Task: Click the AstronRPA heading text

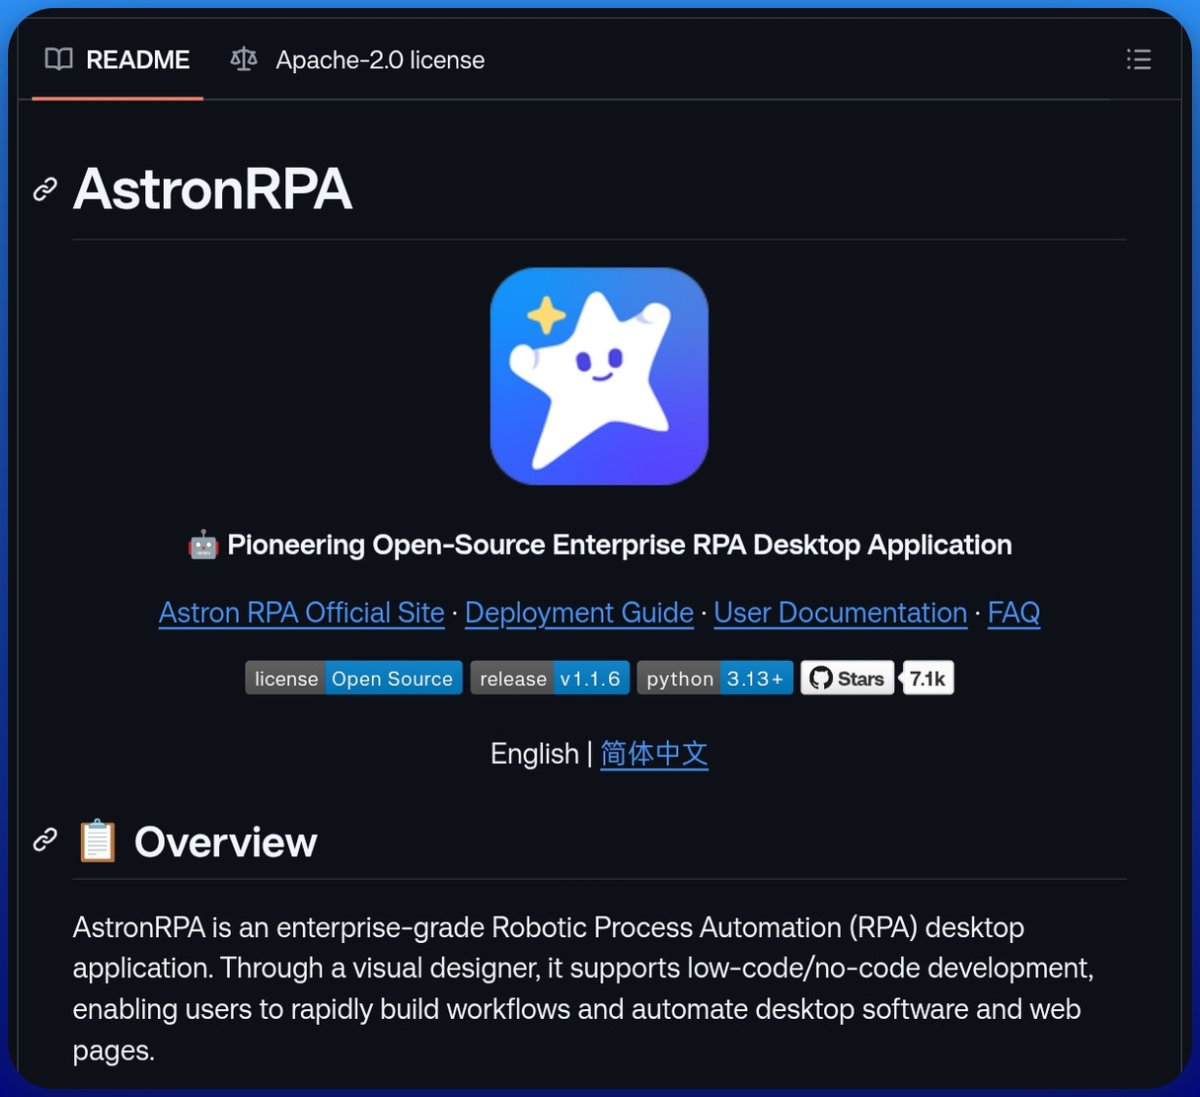Action: point(213,189)
